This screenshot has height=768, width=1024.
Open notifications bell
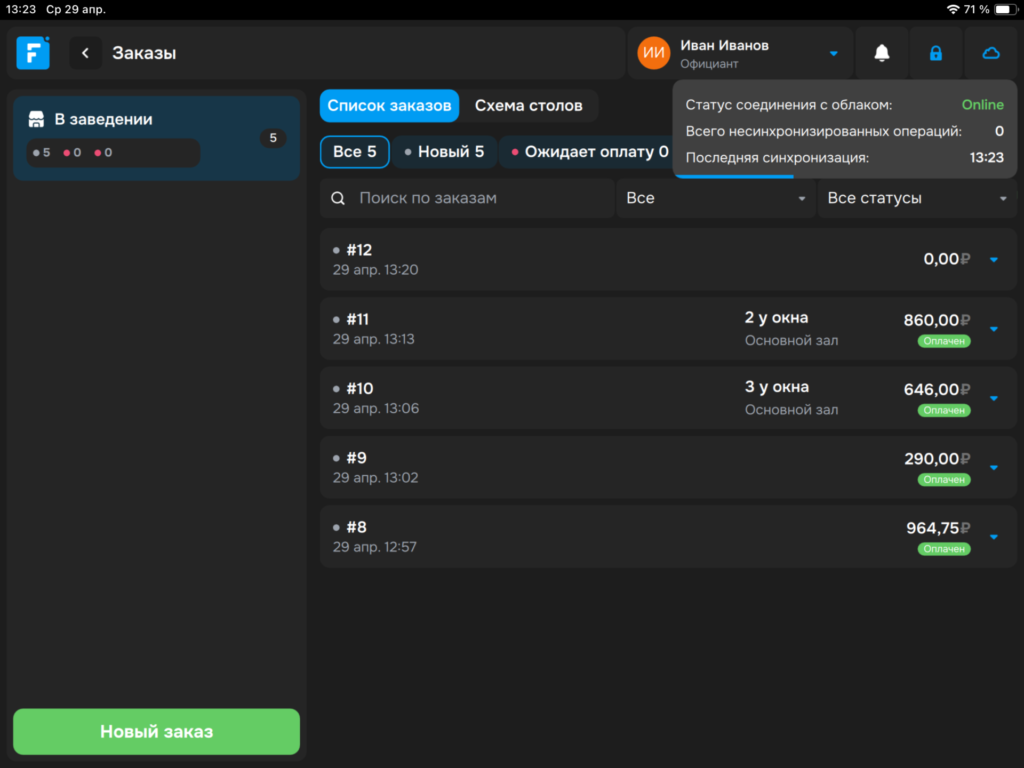tap(882, 53)
